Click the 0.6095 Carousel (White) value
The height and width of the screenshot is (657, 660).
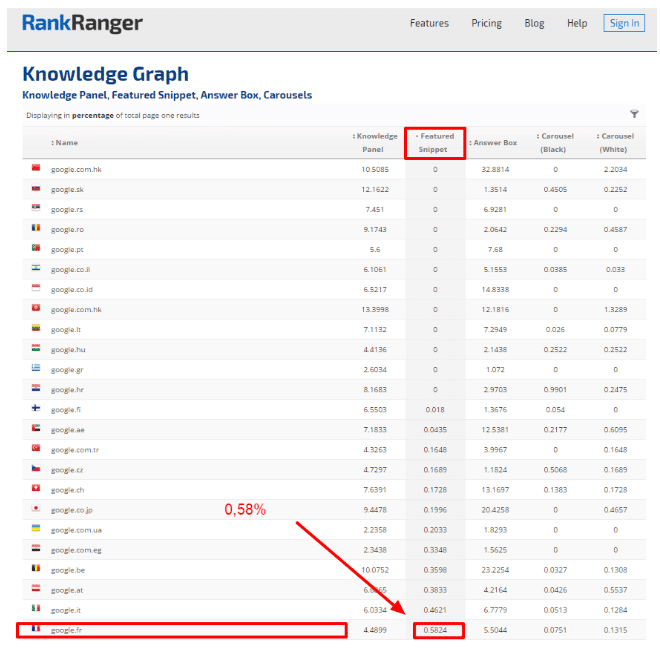(x=615, y=430)
